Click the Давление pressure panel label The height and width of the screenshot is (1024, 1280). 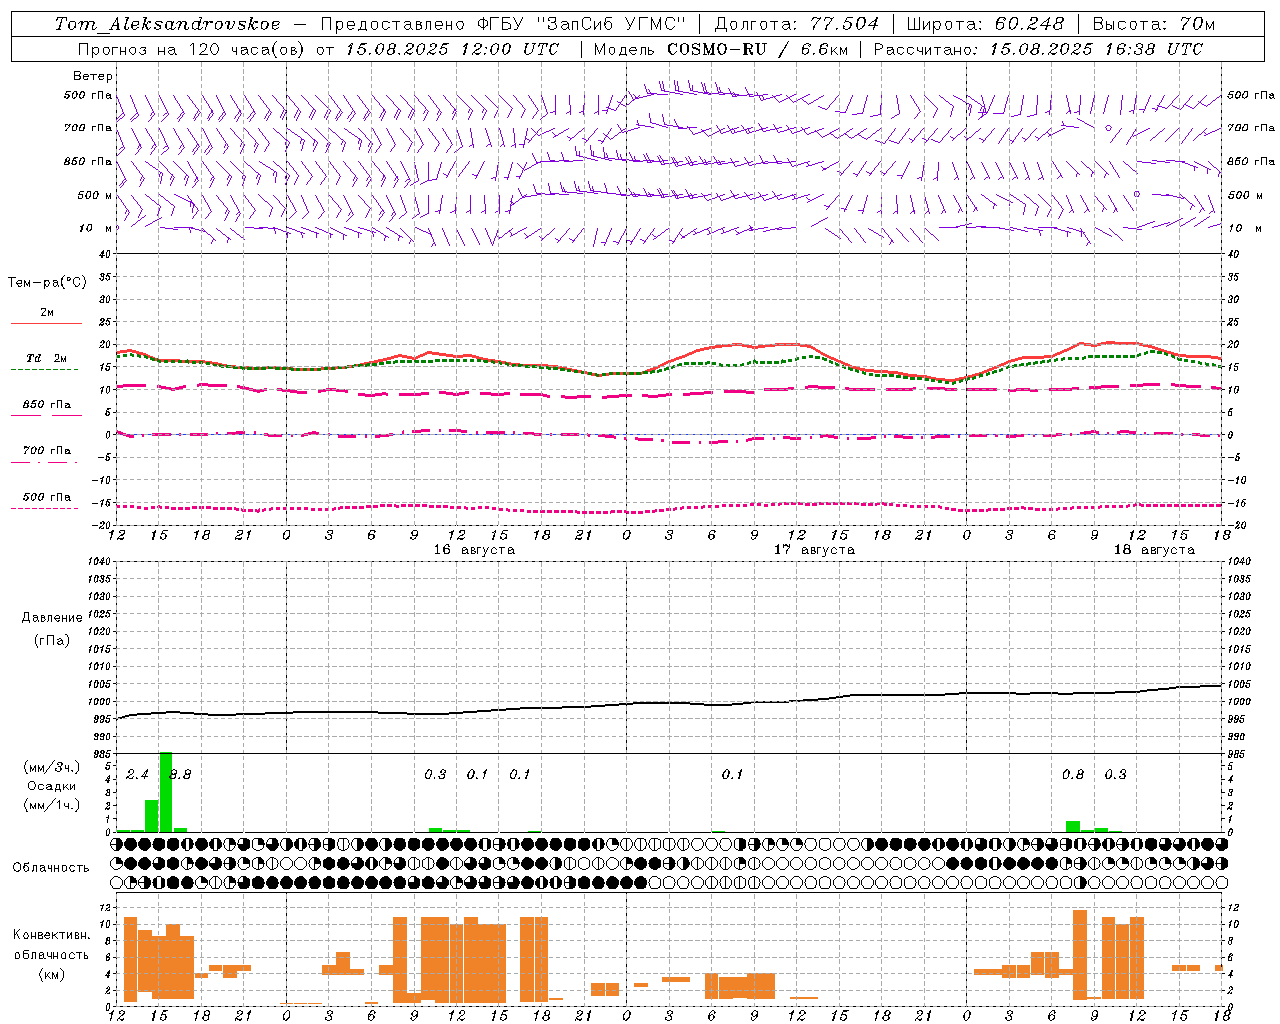tap(52, 618)
